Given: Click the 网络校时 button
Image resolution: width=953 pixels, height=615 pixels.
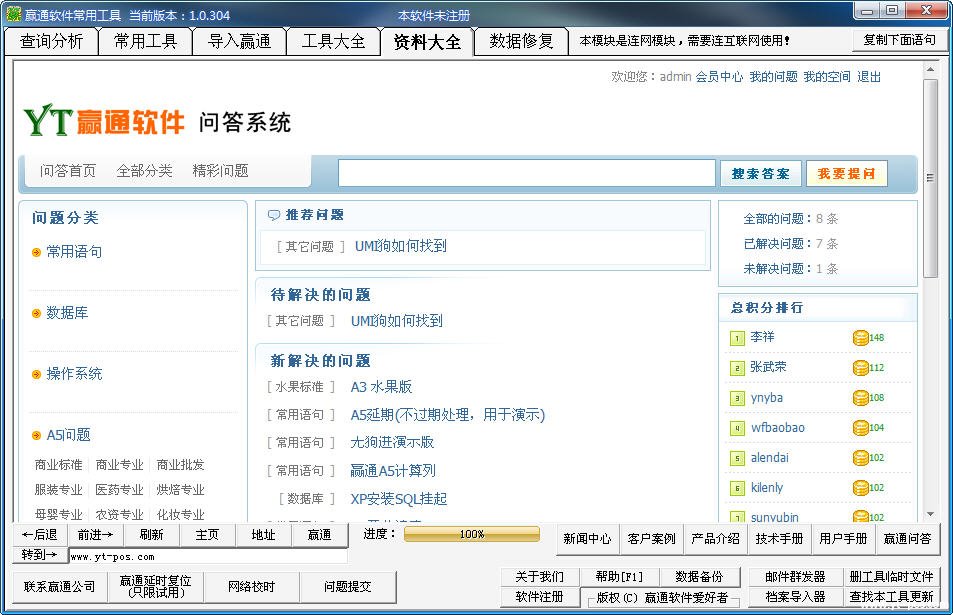Looking at the screenshot, I should coord(252,587).
